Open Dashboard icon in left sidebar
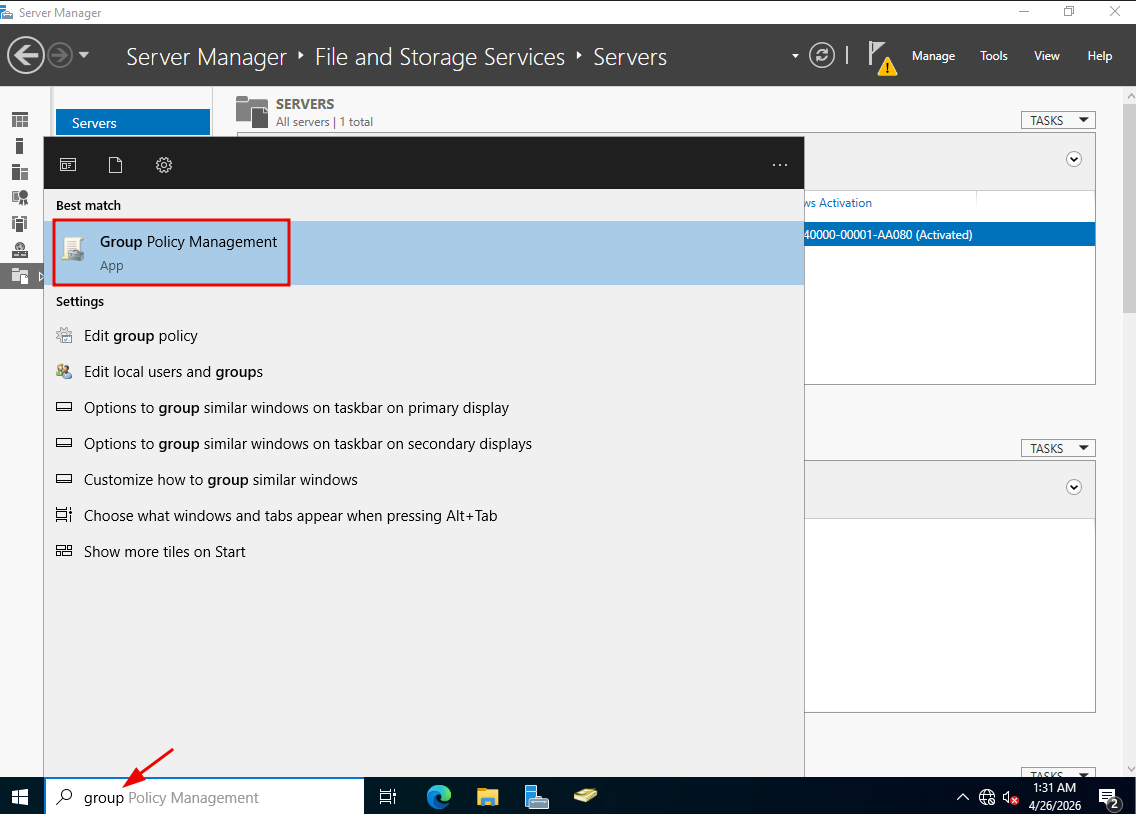 coord(20,119)
